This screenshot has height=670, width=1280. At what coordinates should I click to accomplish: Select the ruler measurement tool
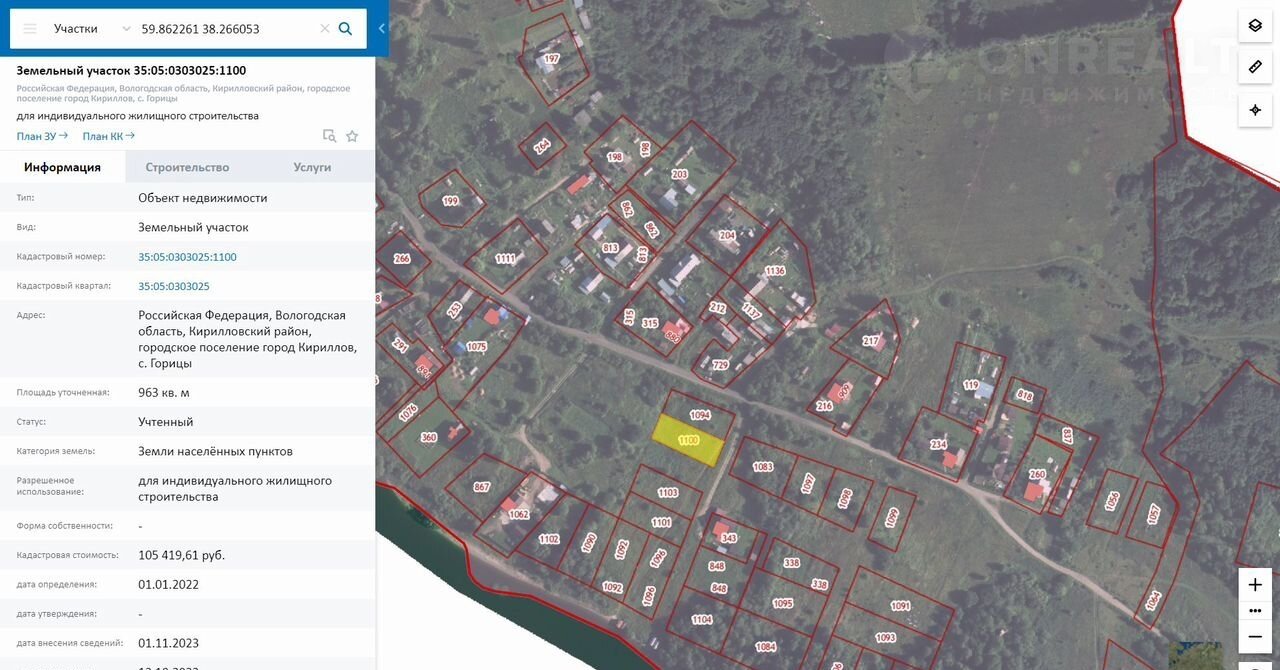coord(1255,67)
